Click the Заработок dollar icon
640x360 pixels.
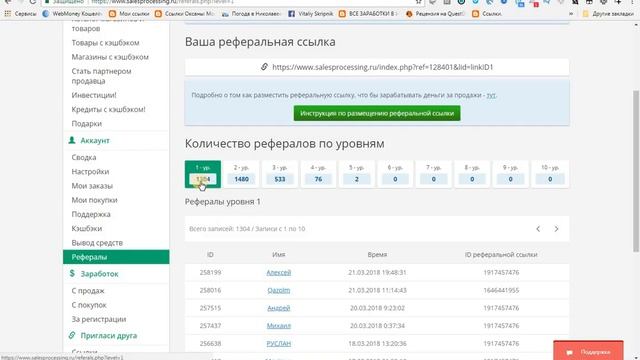(72, 273)
